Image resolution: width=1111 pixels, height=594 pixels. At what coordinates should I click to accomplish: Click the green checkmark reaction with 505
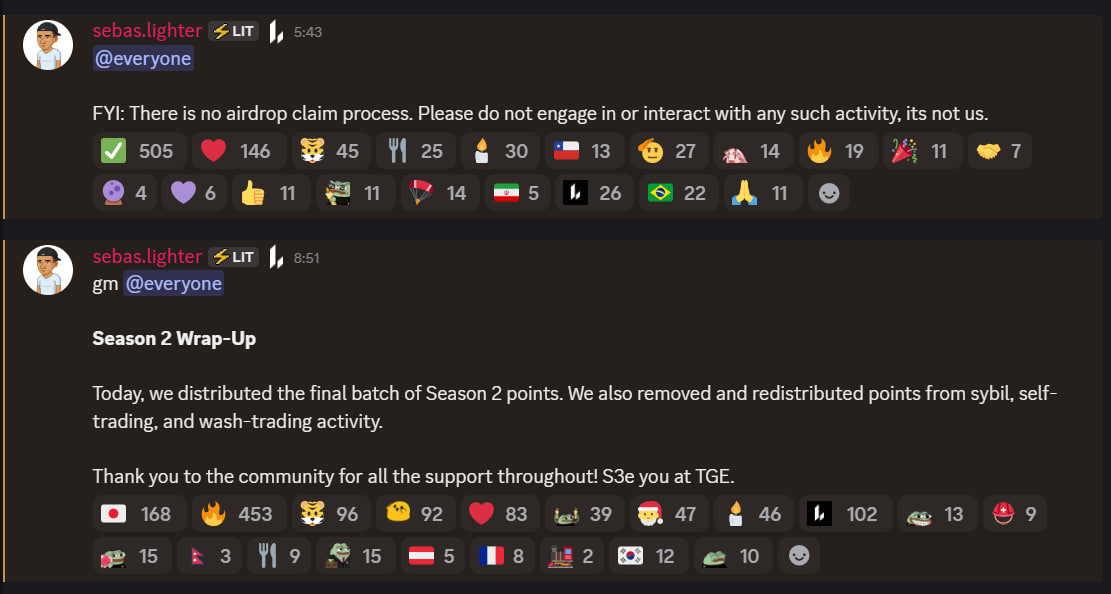coord(138,151)
